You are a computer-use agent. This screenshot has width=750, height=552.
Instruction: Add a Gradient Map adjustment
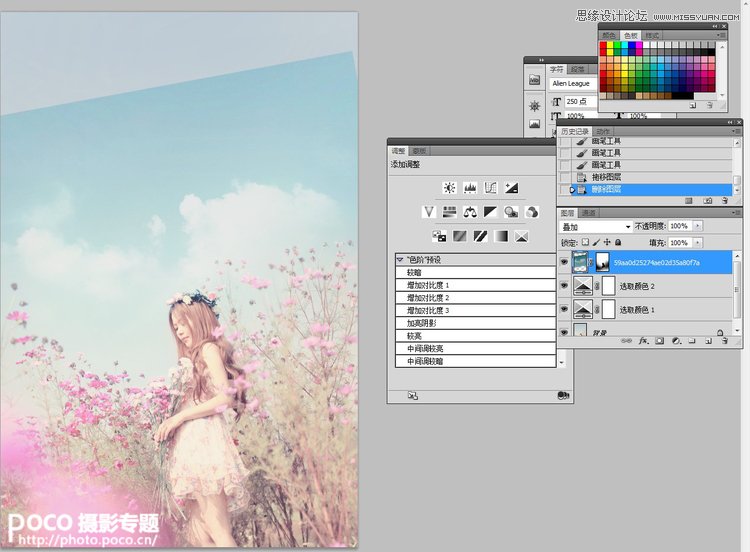click(x=501, y=236)
